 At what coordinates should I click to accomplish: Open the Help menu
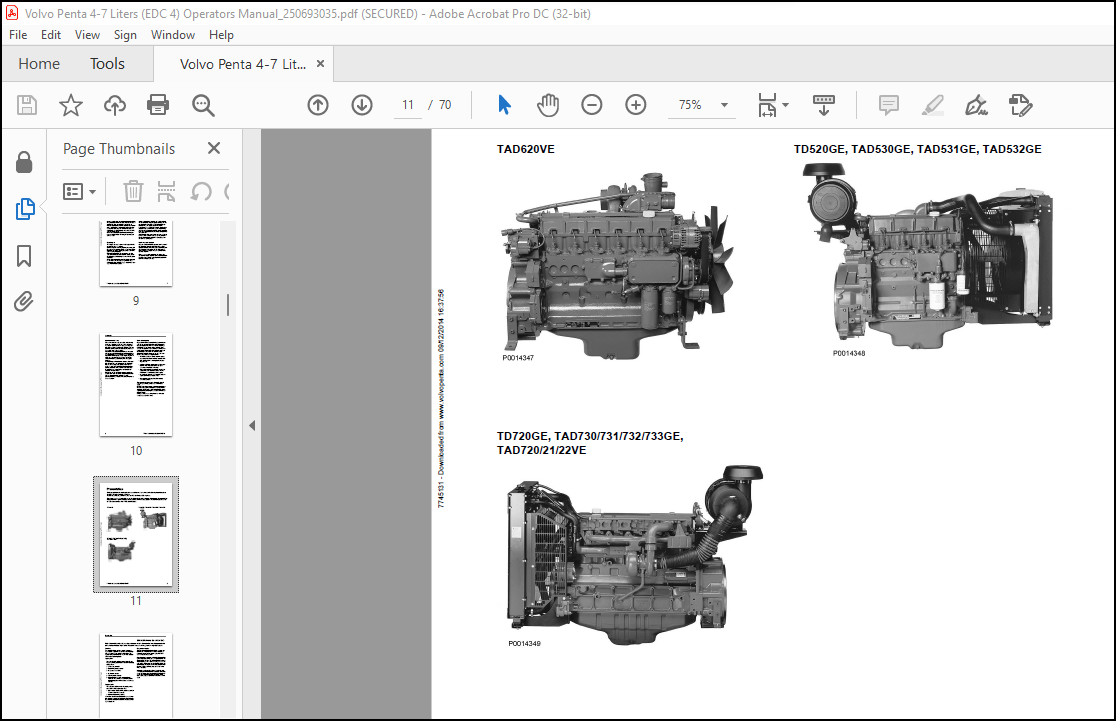221,35
